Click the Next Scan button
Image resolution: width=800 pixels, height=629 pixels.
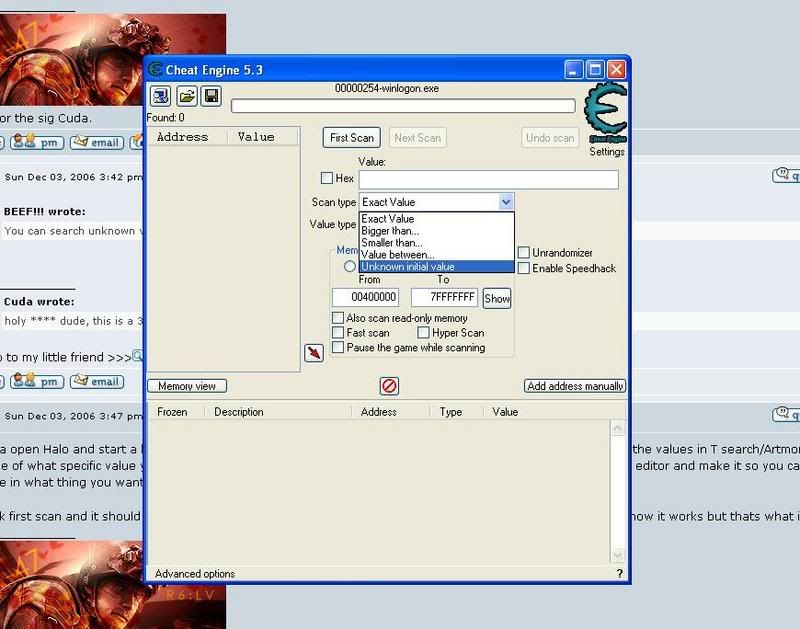coord(417,138)
